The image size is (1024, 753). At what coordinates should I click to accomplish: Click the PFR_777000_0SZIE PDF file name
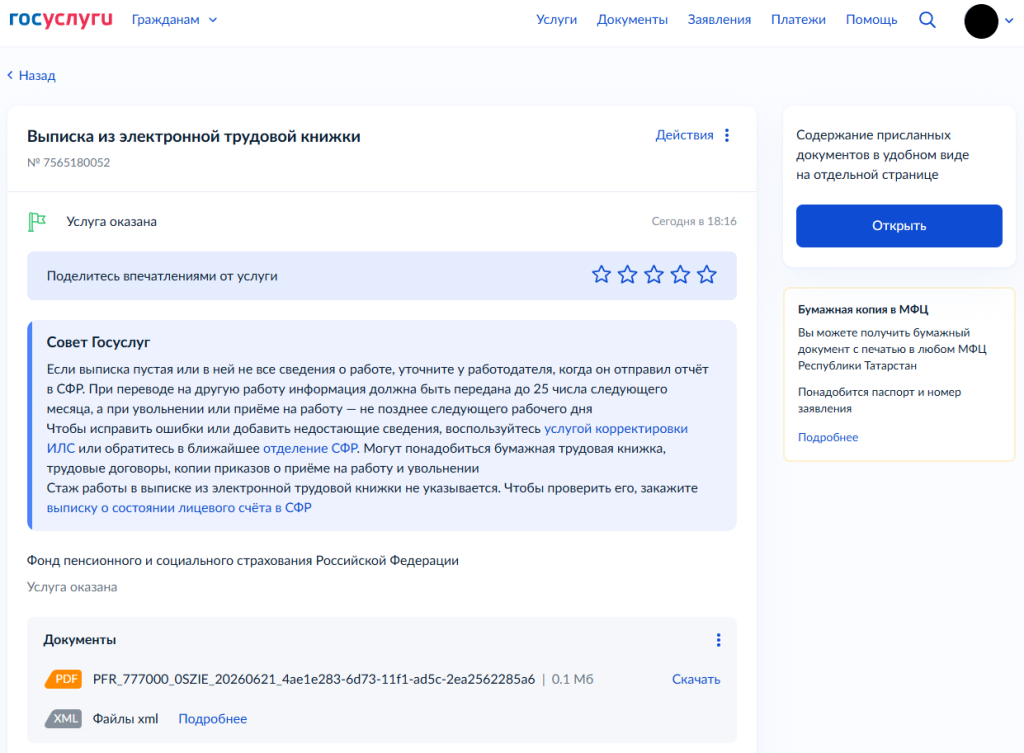(313, 679)
